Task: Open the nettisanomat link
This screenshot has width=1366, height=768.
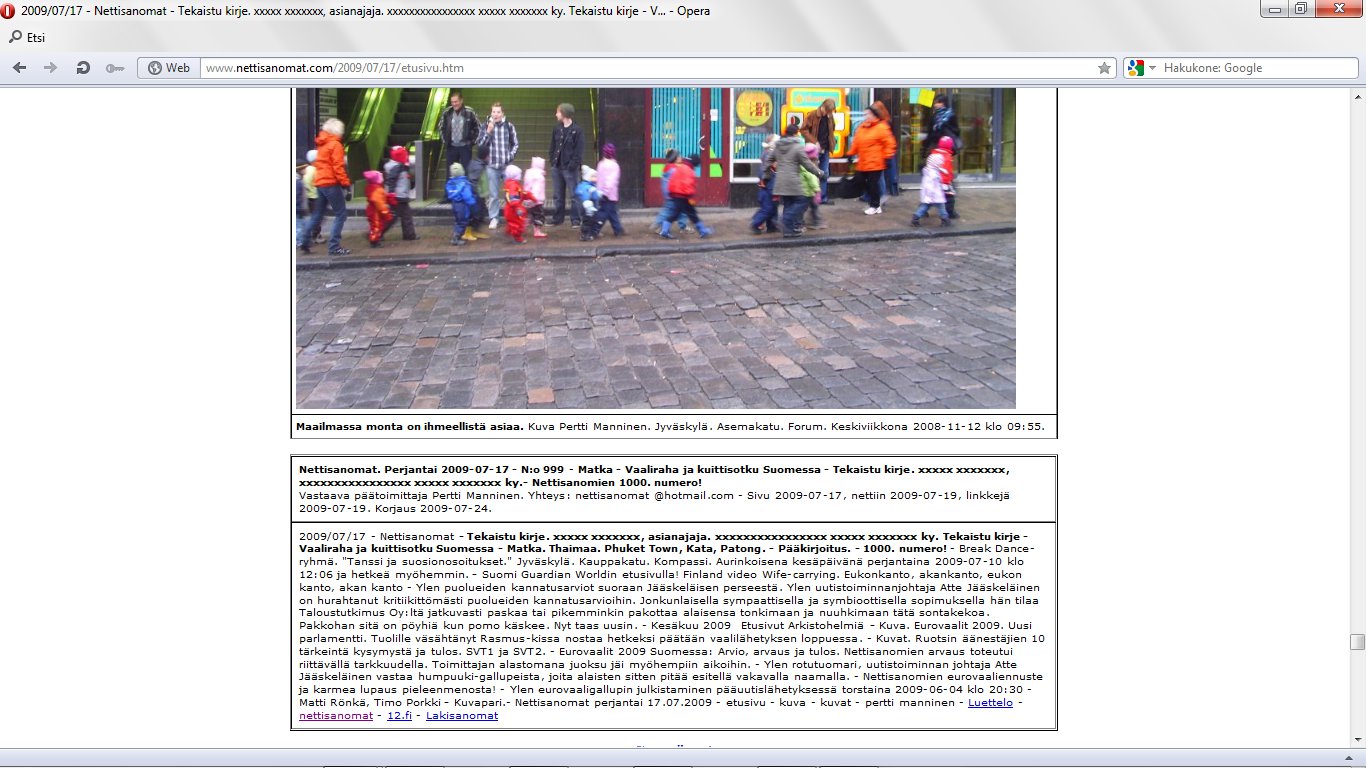Action: click(x=335, y=716)
